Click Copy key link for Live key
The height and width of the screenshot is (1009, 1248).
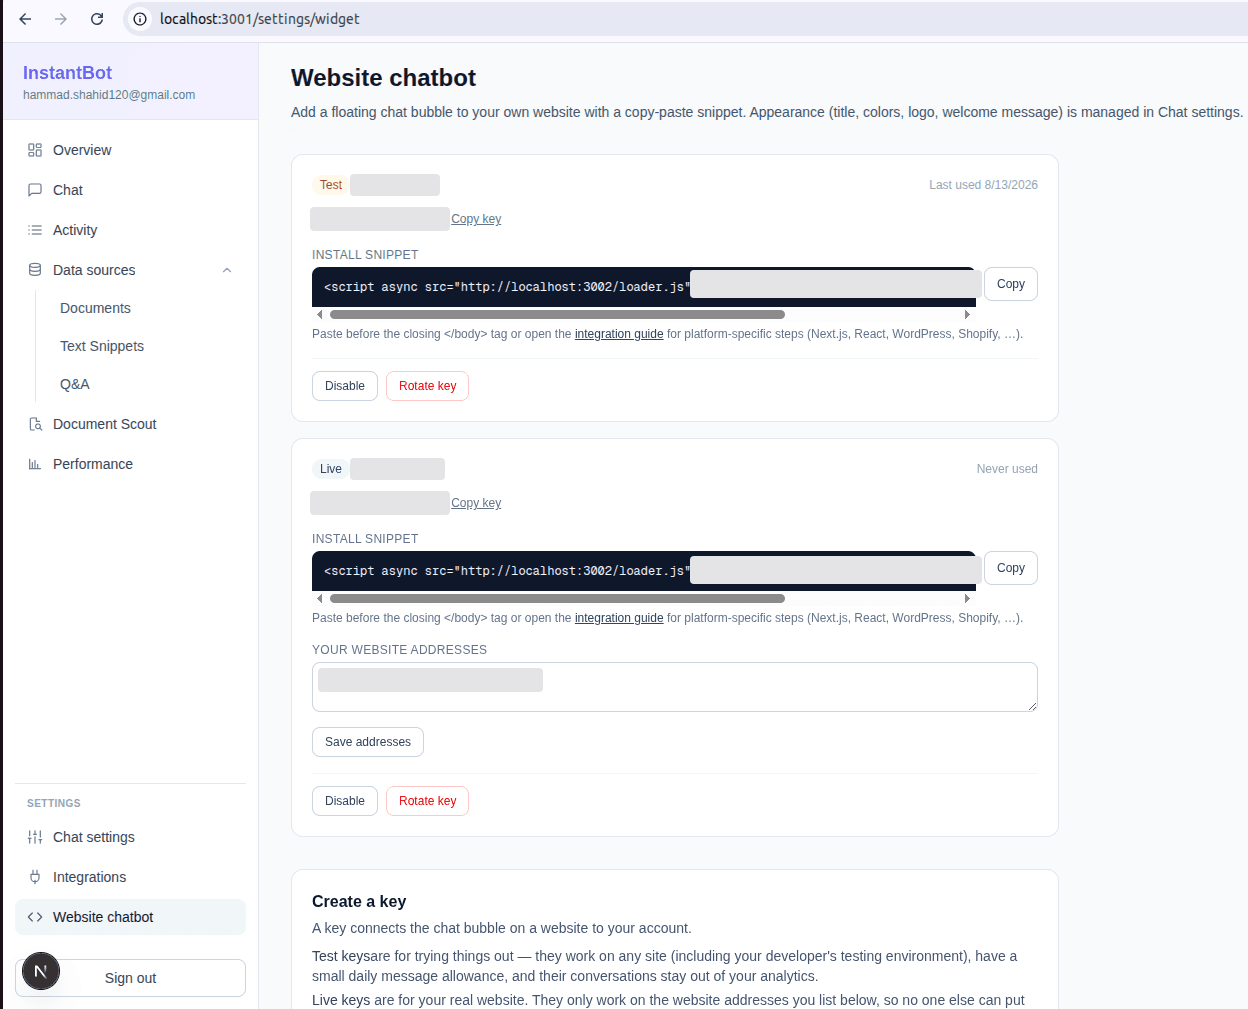point(476,503)
